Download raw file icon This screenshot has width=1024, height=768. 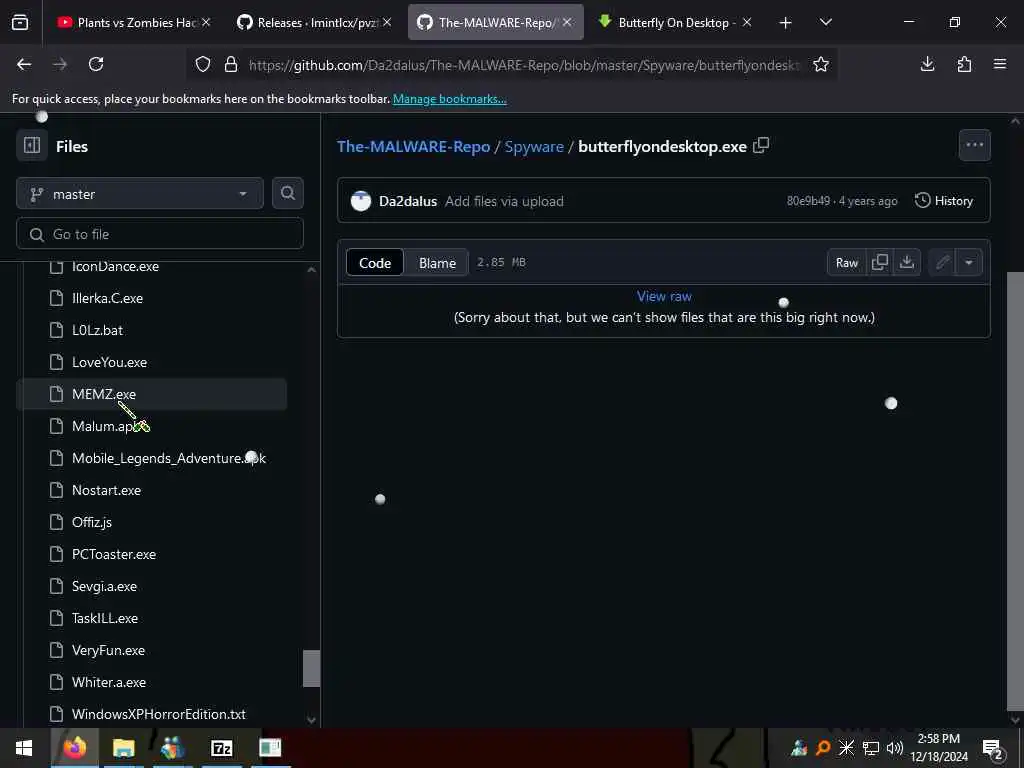pyautogui.click(x=906, y=263)
